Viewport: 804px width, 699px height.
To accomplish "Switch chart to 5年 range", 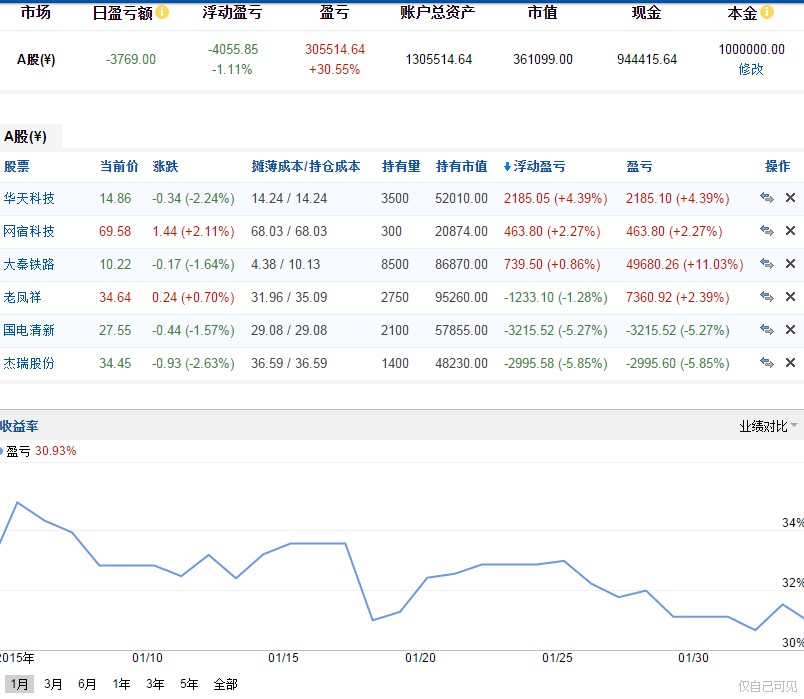I will (189, 684).
